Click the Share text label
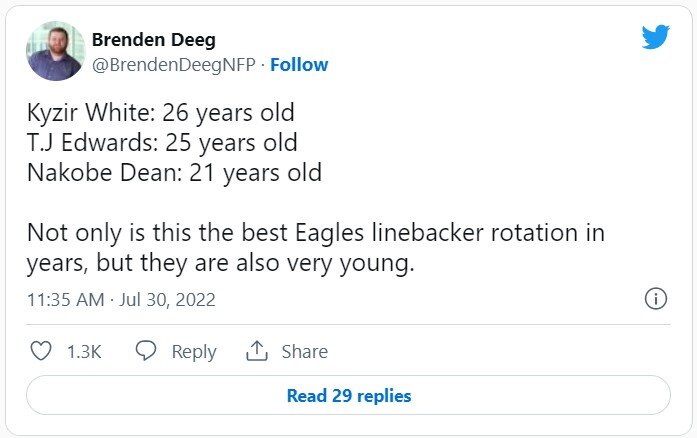This screenshot has width=697, height=438. point(304,352)
